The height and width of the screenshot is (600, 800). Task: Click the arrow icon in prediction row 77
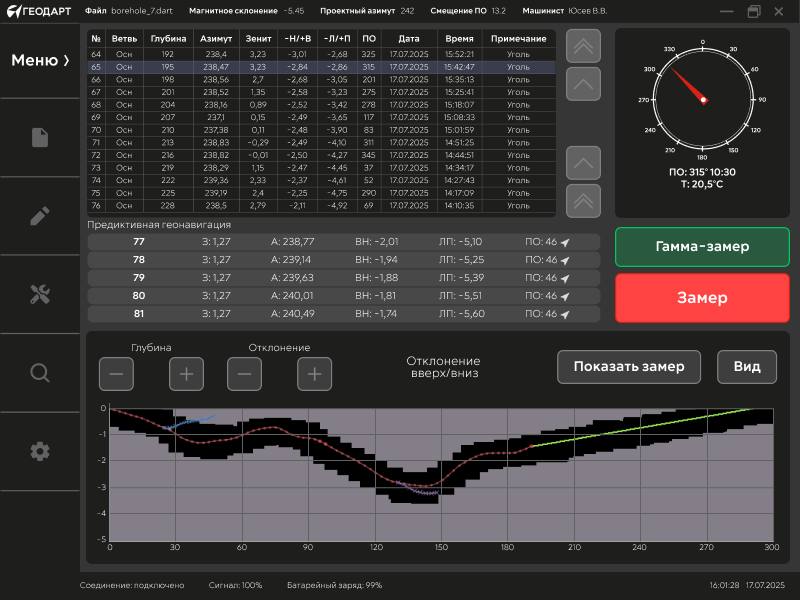(x=564, y=242)
